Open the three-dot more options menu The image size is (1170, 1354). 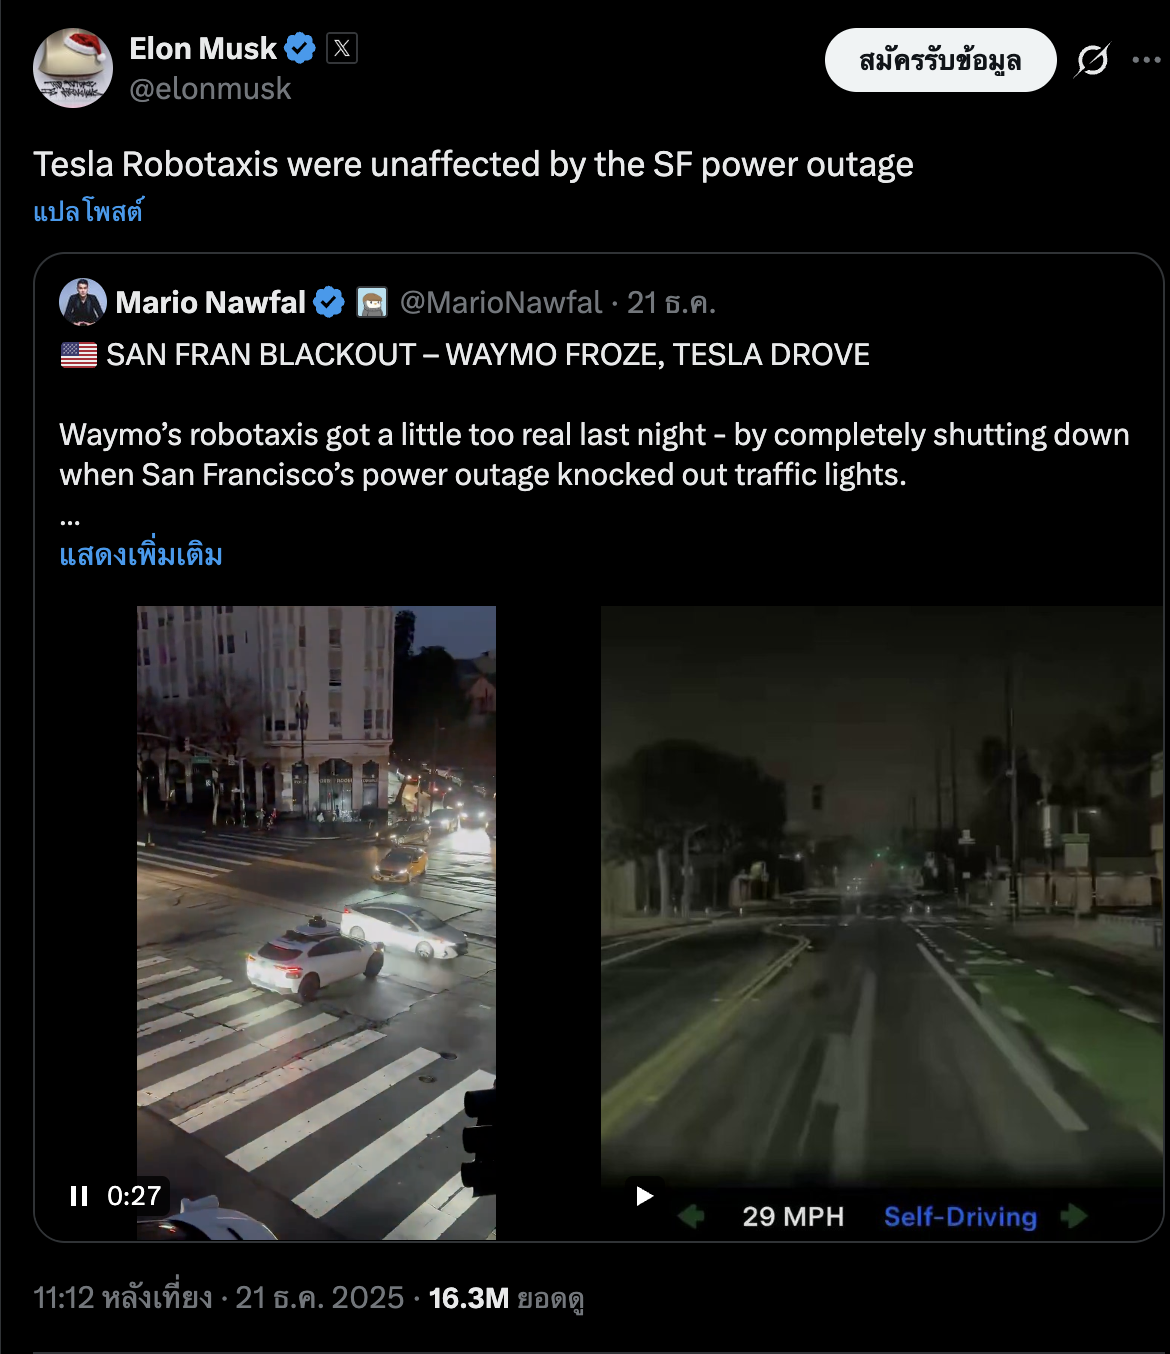coord(1146,60)
